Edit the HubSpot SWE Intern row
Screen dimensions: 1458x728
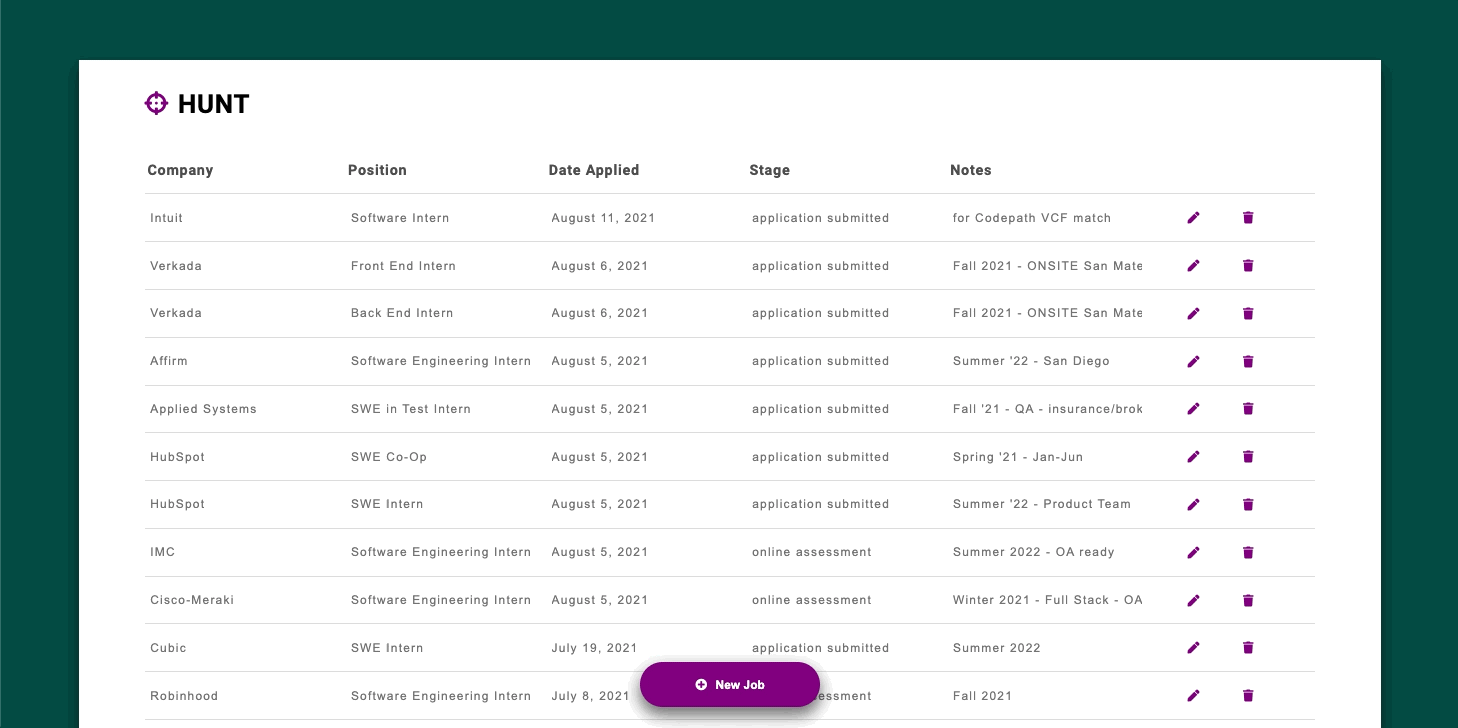[1193, 504]
